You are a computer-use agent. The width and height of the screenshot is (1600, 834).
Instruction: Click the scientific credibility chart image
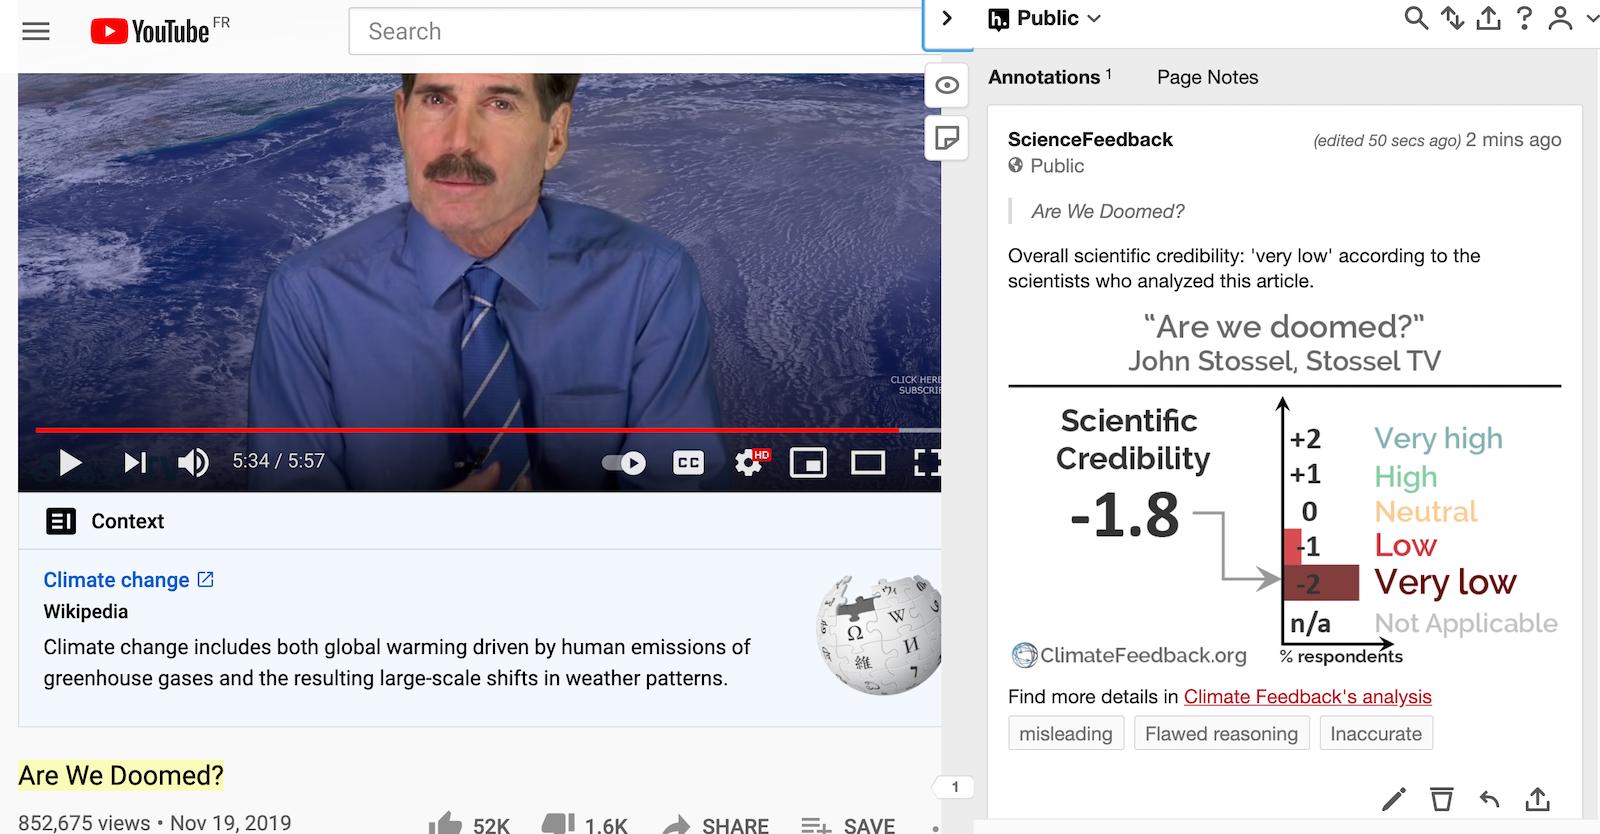click(x=1284, y=489)
